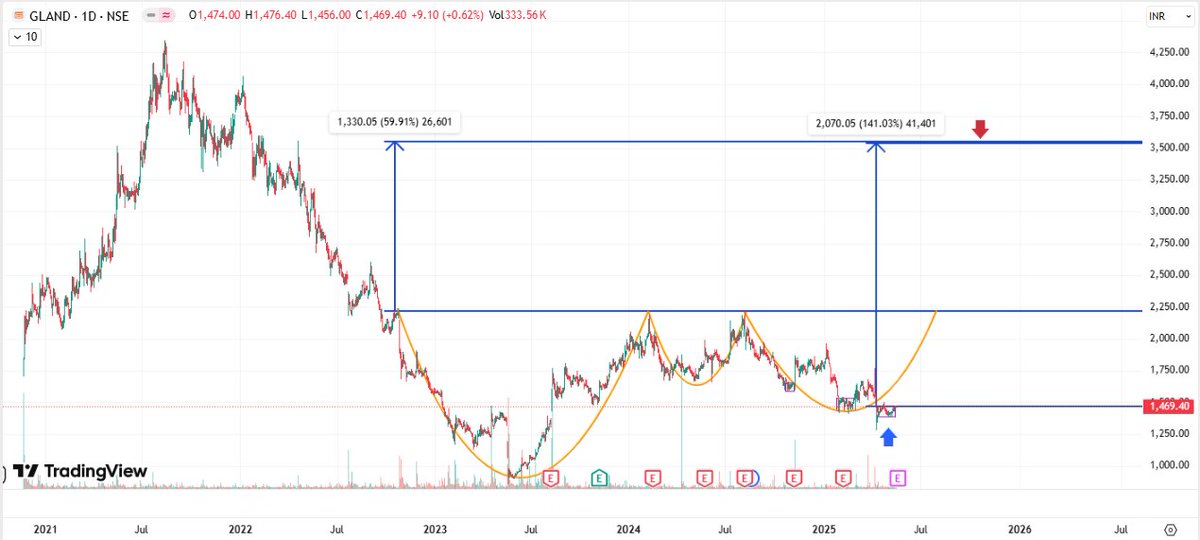Click the low value L1,456.00
The image size is (1200, 540).
point(325,15)
